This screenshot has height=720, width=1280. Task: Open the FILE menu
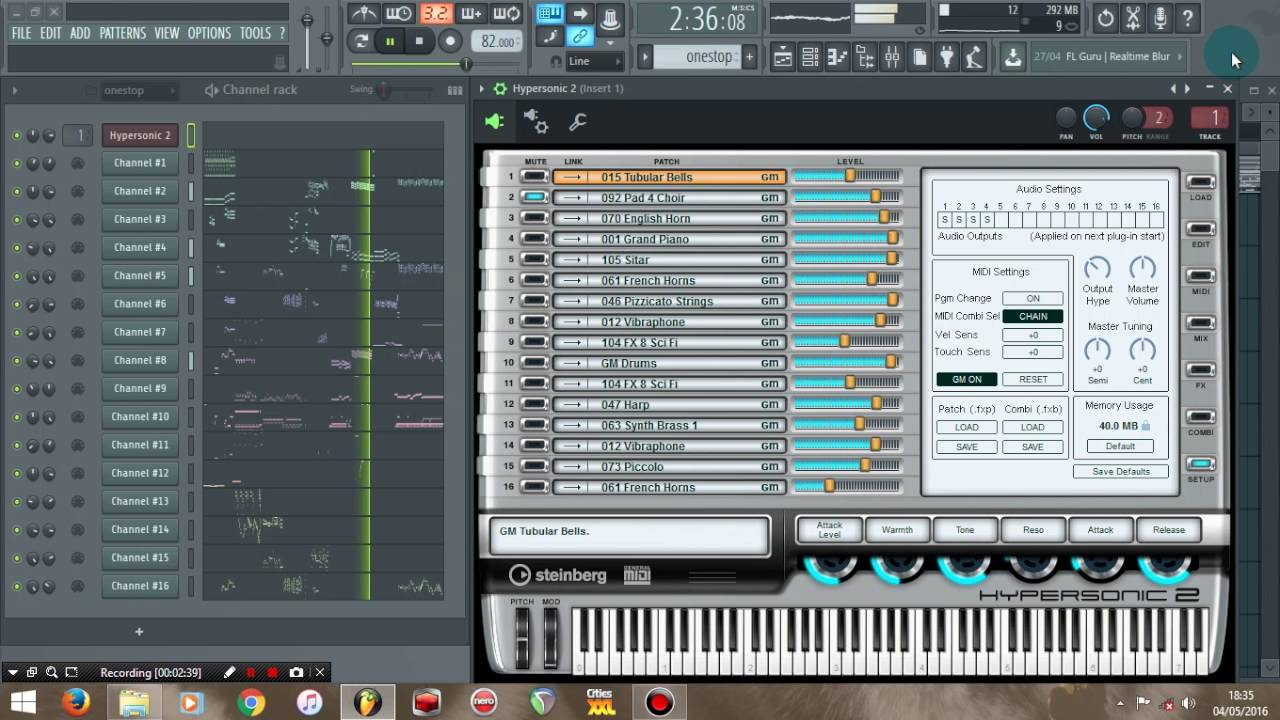(x=21, y=33)
